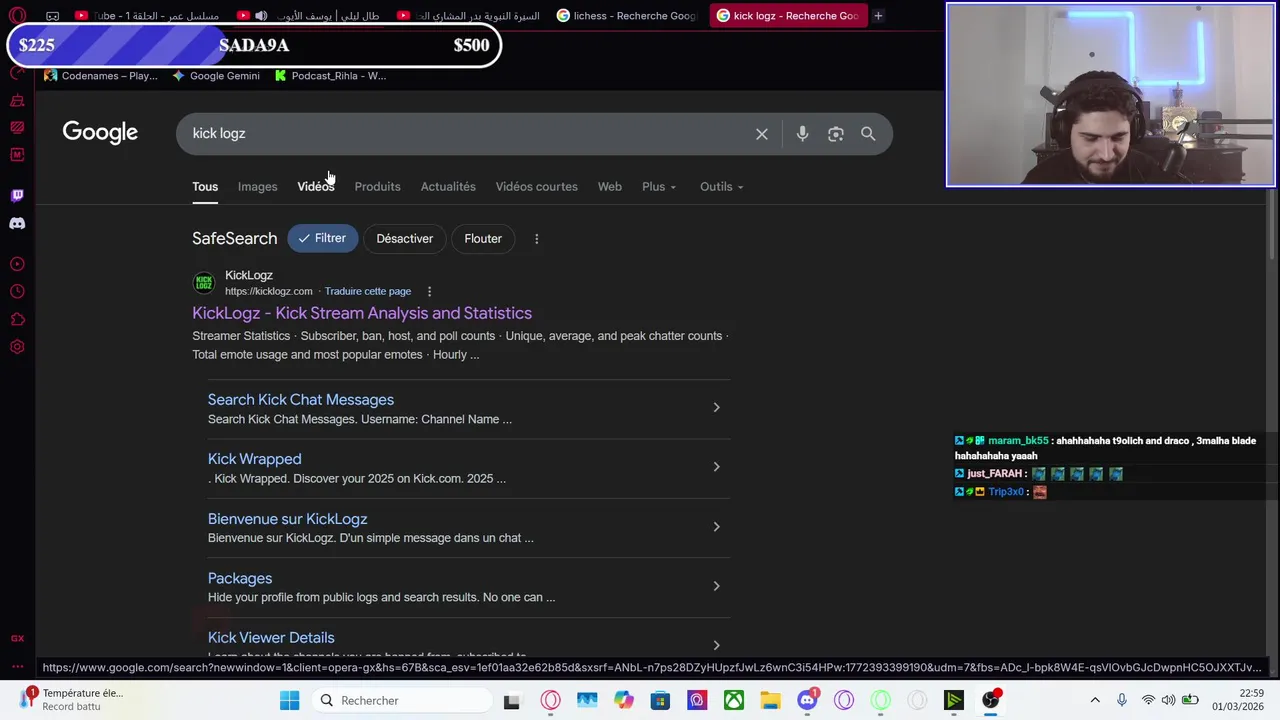1280x720 pixels.
Task: Switch to lichess Recherche Google browser tab
Action: (x=628, y=15)
